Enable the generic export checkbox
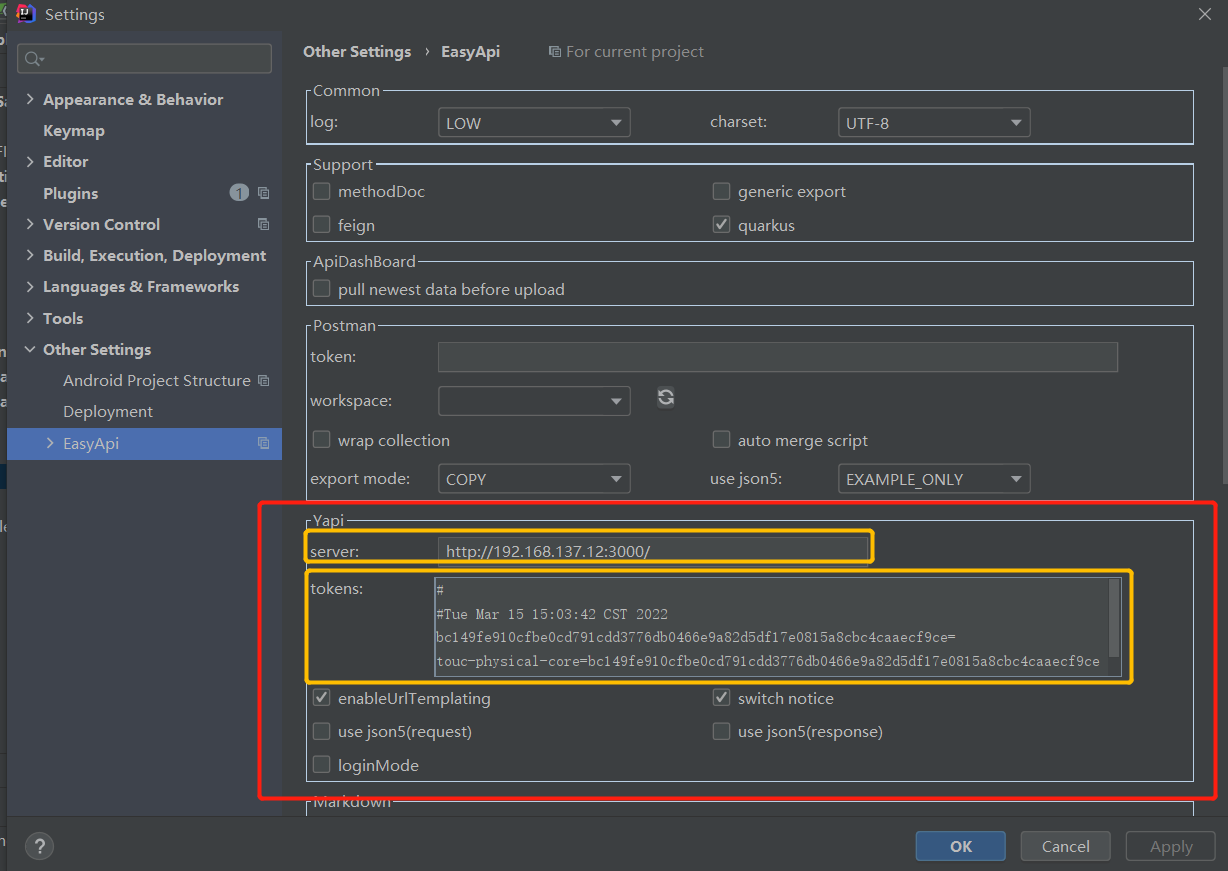The width and height of the screenshot is (1228, 871). 721,191
